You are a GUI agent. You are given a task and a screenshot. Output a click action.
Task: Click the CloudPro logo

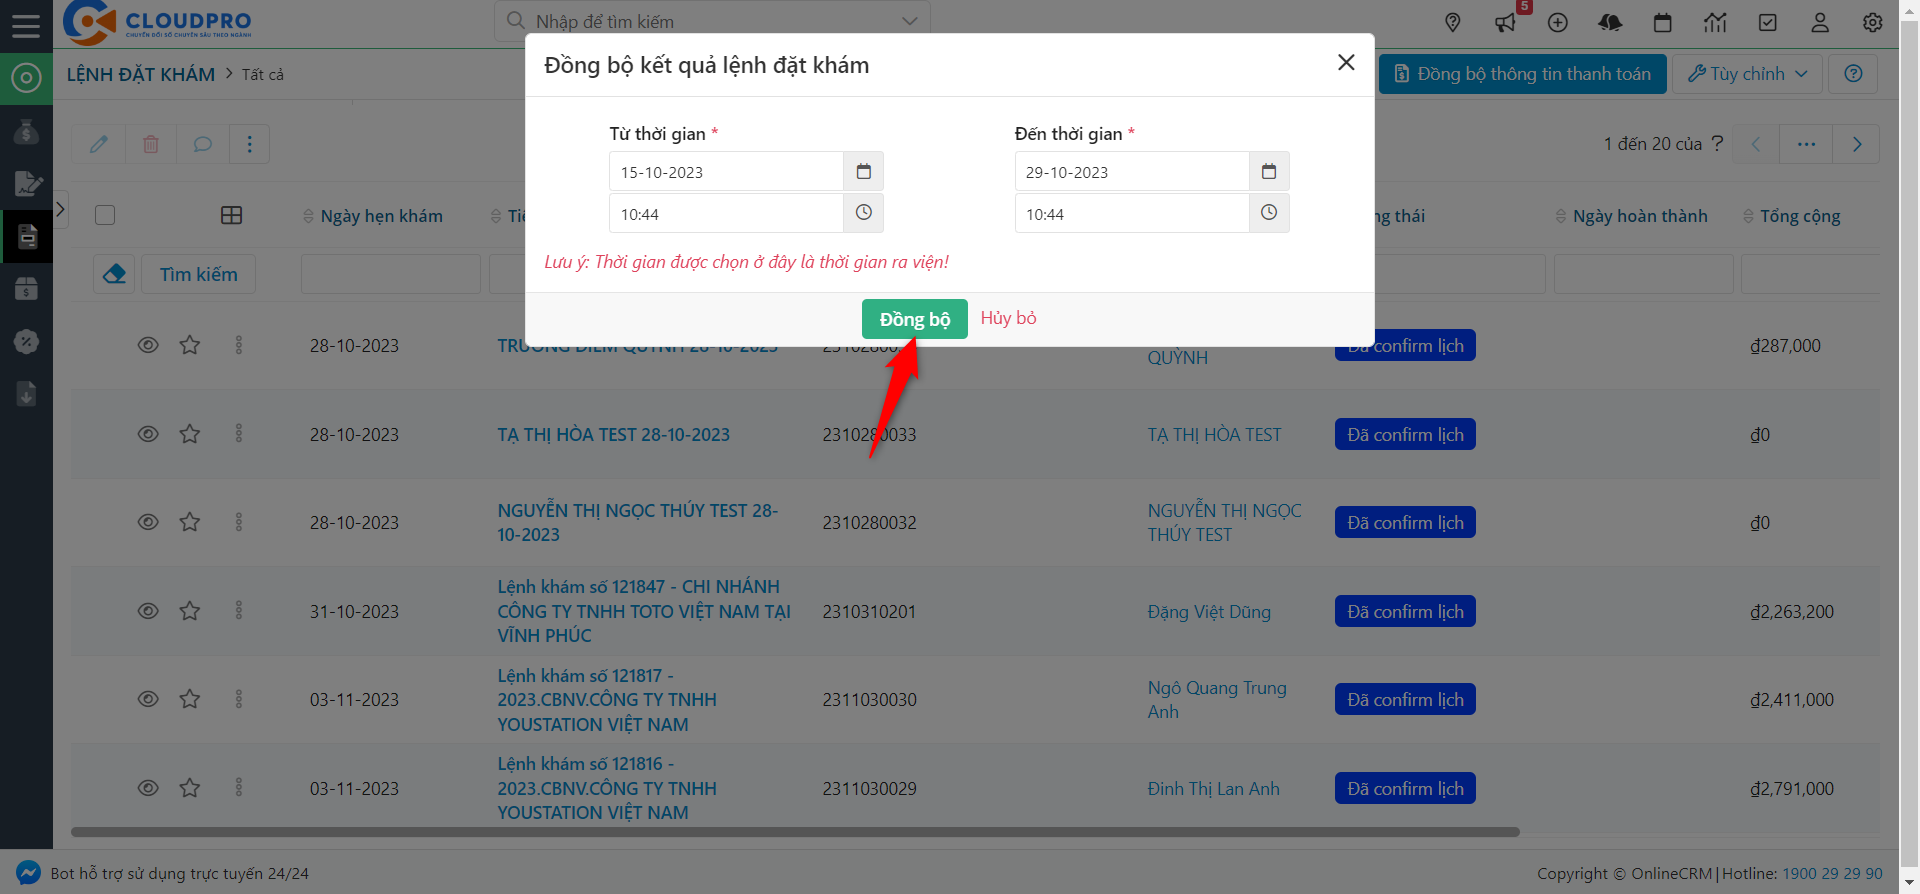click(x=157, y=23)
